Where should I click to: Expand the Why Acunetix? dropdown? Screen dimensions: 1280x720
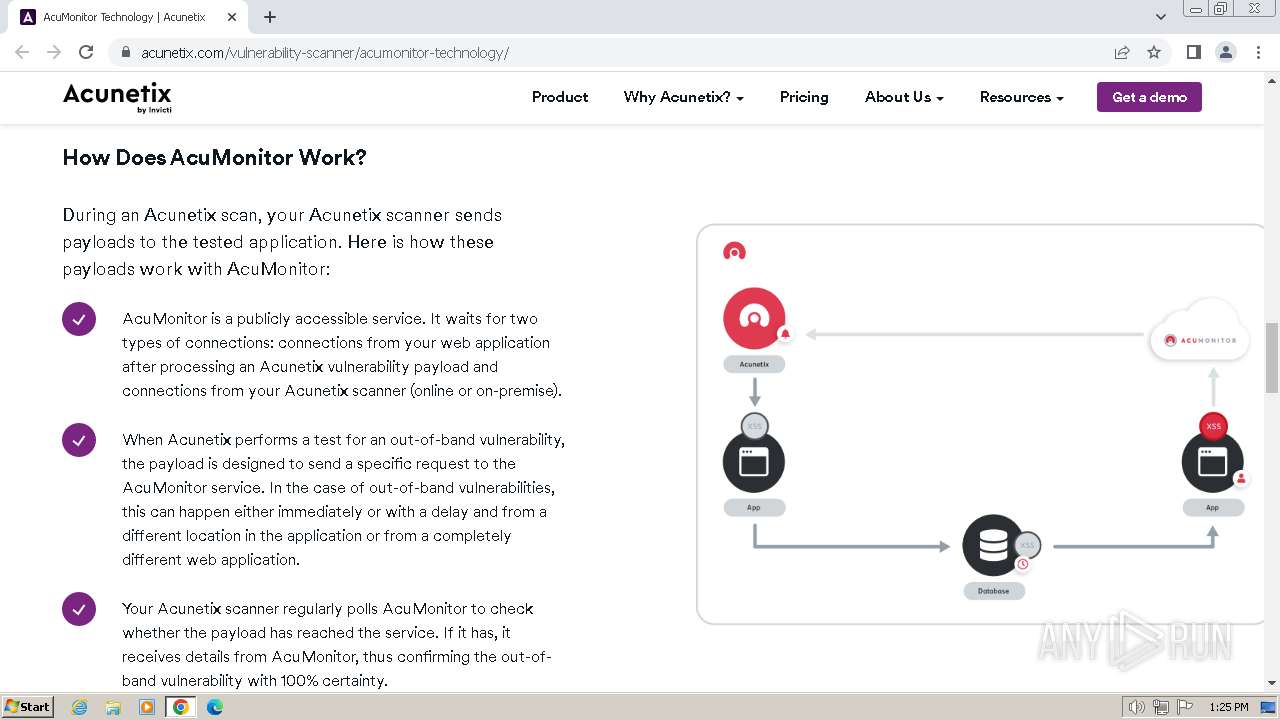[x=684, y=97]
